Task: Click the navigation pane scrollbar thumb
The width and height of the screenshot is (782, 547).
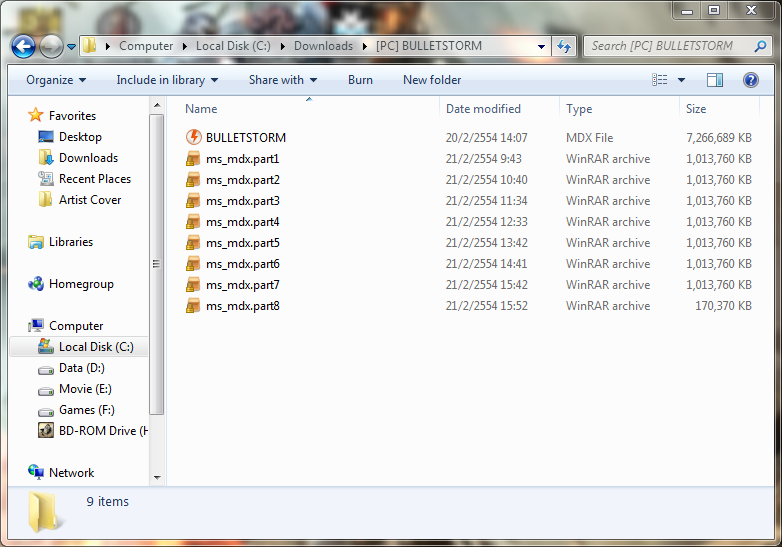Action: [157, 264]
